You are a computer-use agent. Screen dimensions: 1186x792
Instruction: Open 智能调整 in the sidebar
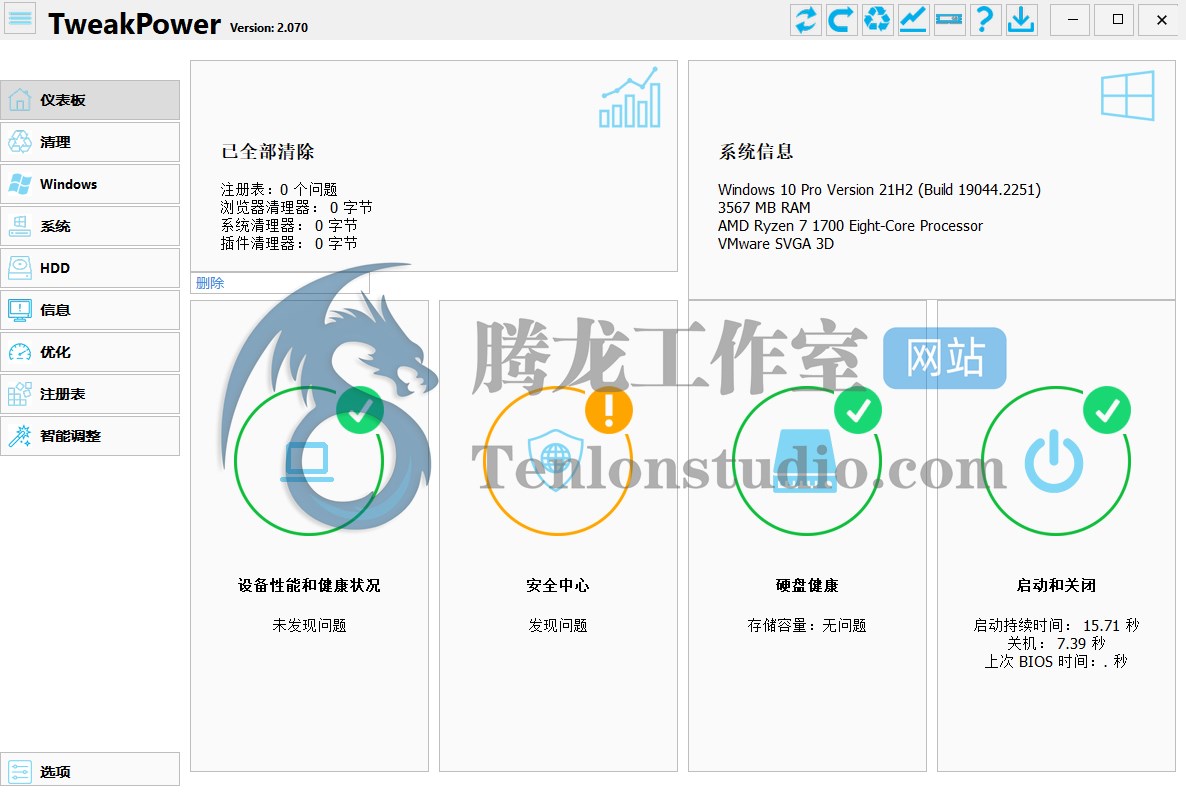coord(90,436)
